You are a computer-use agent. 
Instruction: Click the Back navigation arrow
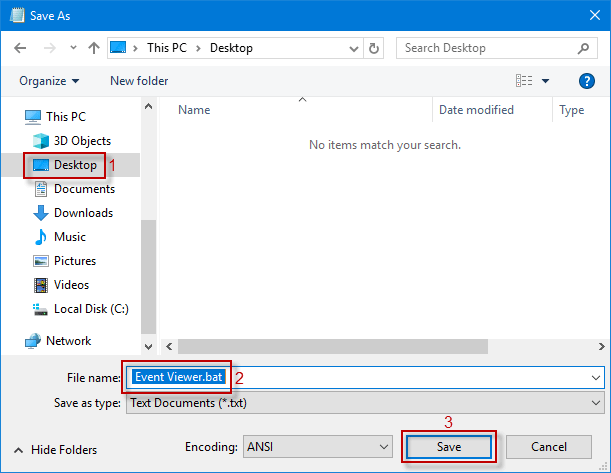pyautogui.click(x=21, y=48)
